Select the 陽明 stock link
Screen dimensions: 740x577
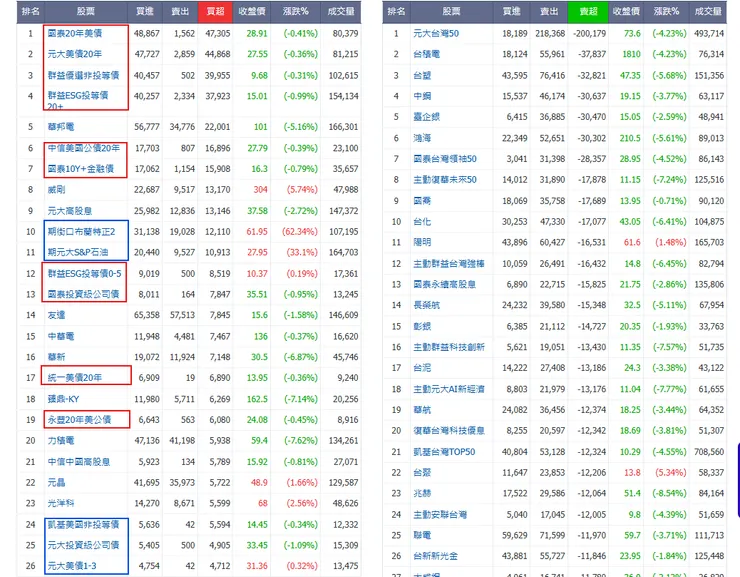coord(422,243)
